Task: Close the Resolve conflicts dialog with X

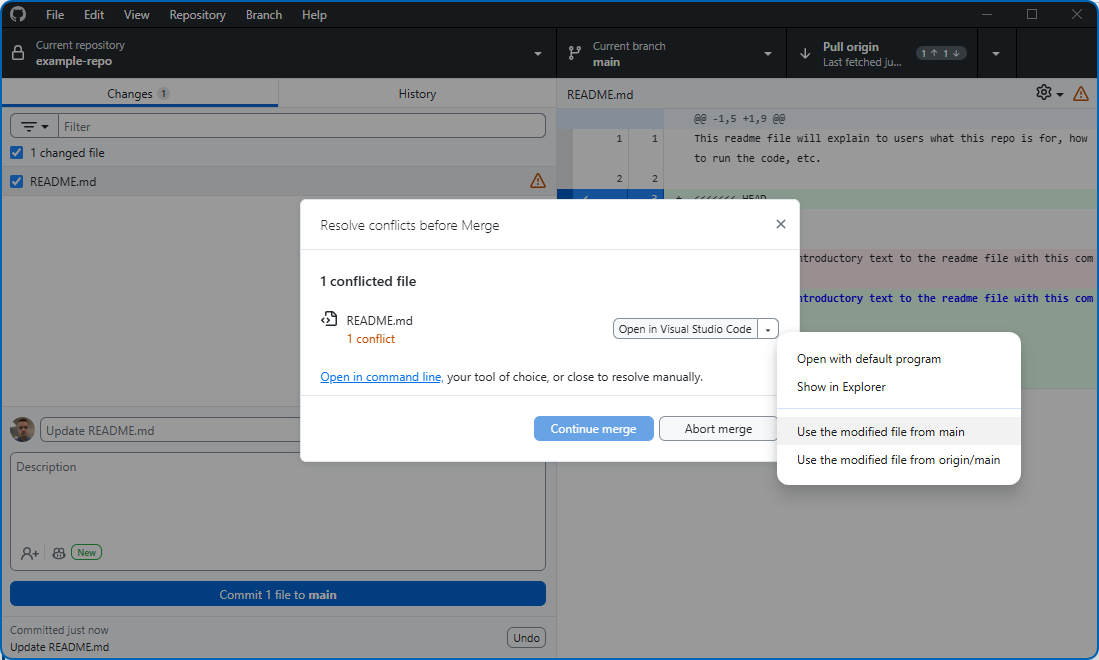Action: (781, 225)
